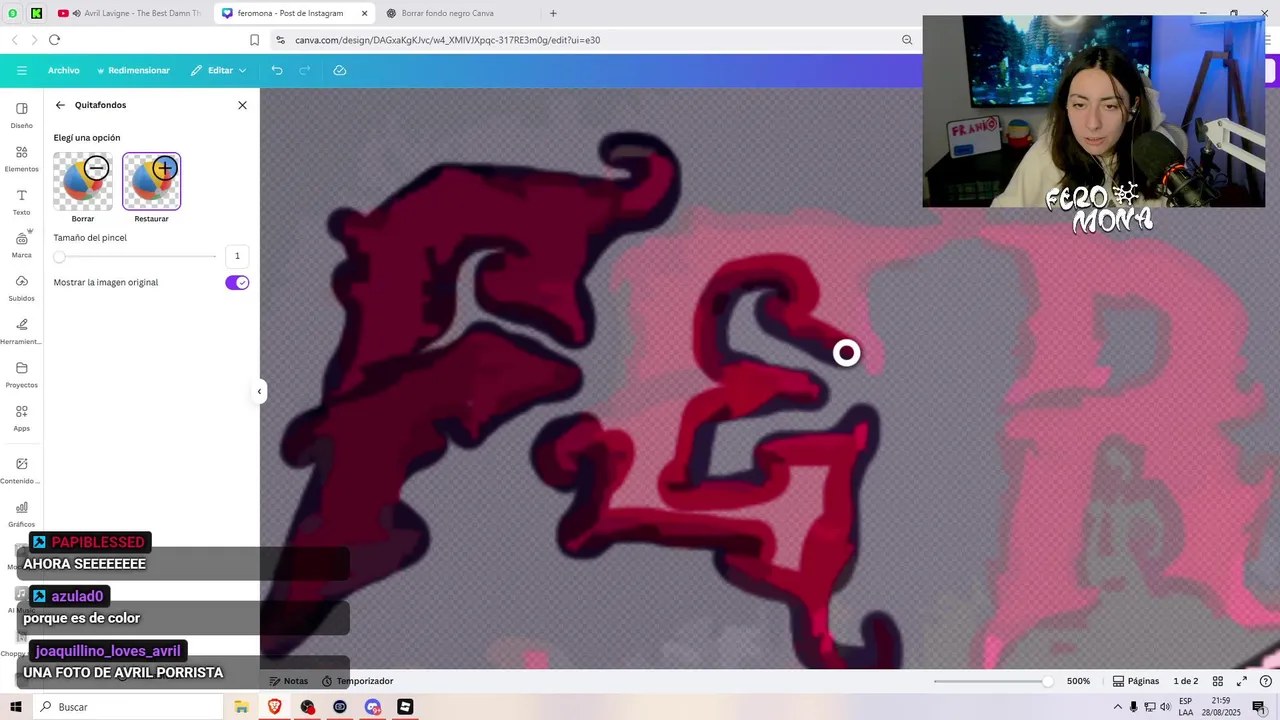Show hidden system tray icons
The image size is (1280, 720).
[x=1118, y=707]
